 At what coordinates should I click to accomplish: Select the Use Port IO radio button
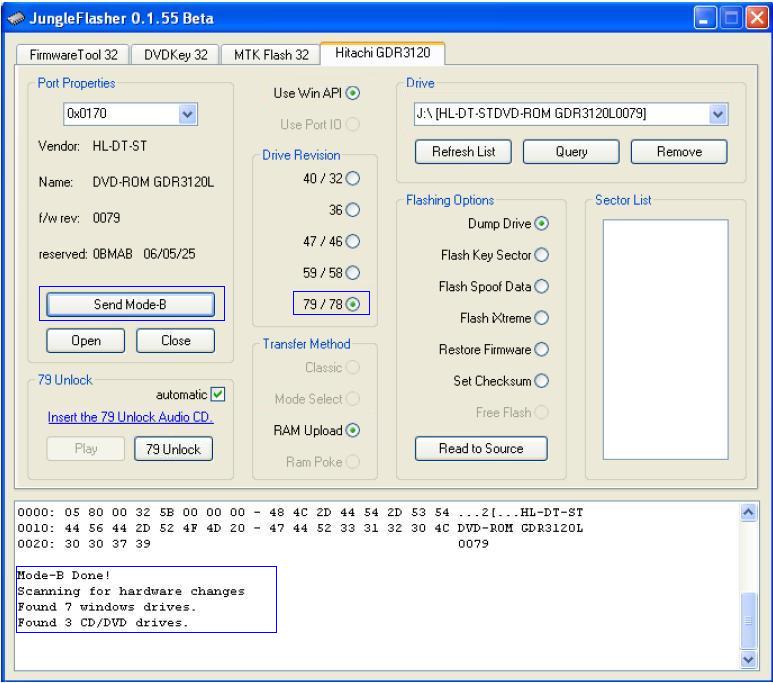click(x=352, y=124)
